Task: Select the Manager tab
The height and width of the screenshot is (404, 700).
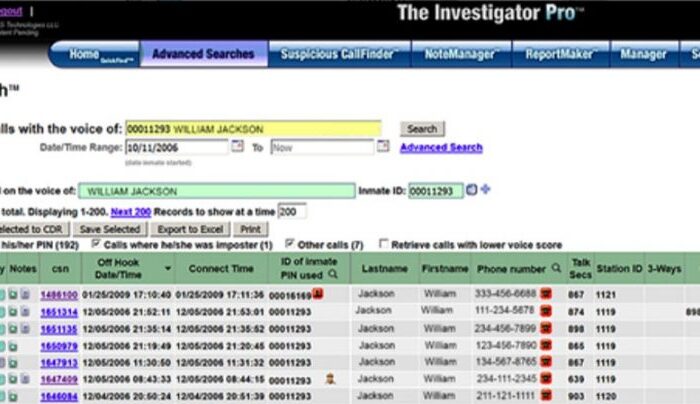Action: point(644,54)
